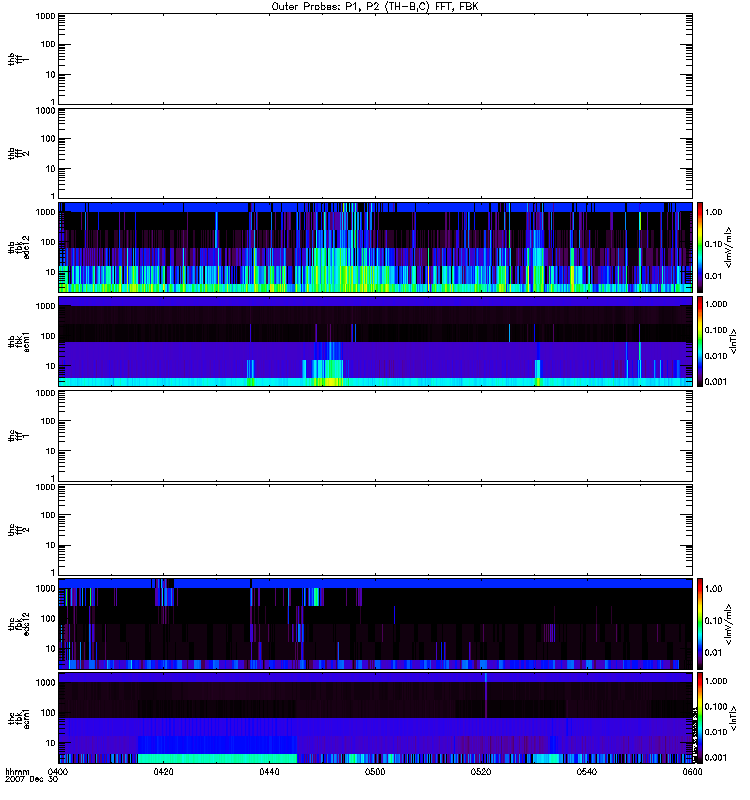Select the 0500 time axis label
750x800 pixels.
point(376,772)
